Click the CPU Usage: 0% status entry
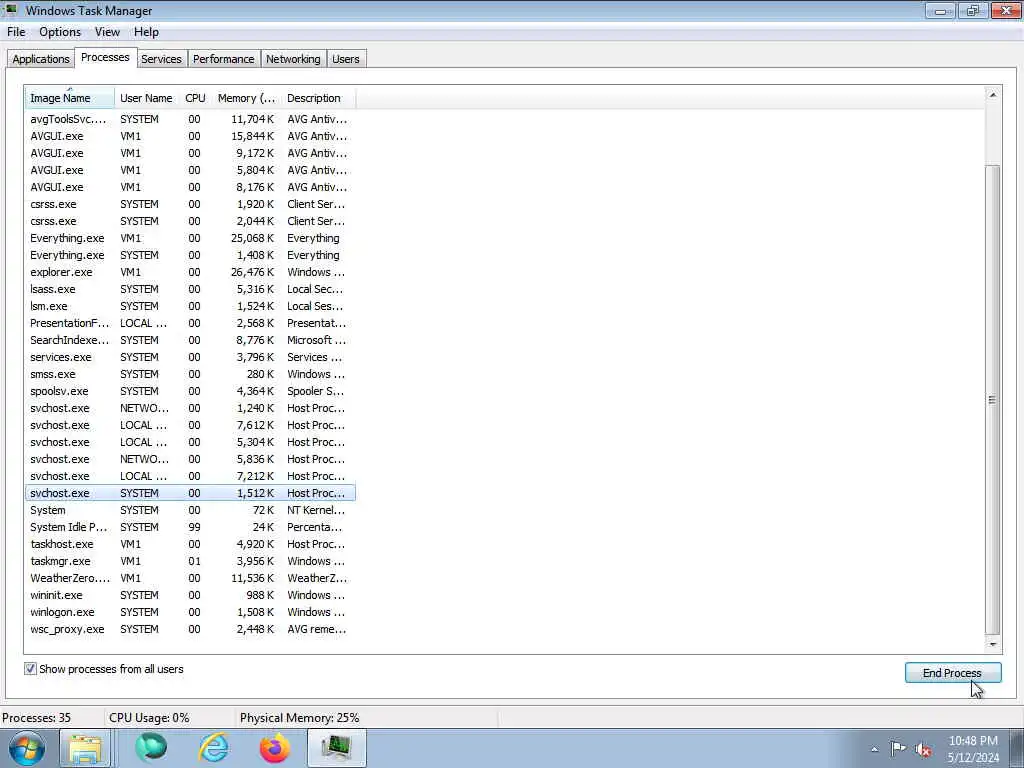The height and width of the screenshot is (768, 1024). 150,718
